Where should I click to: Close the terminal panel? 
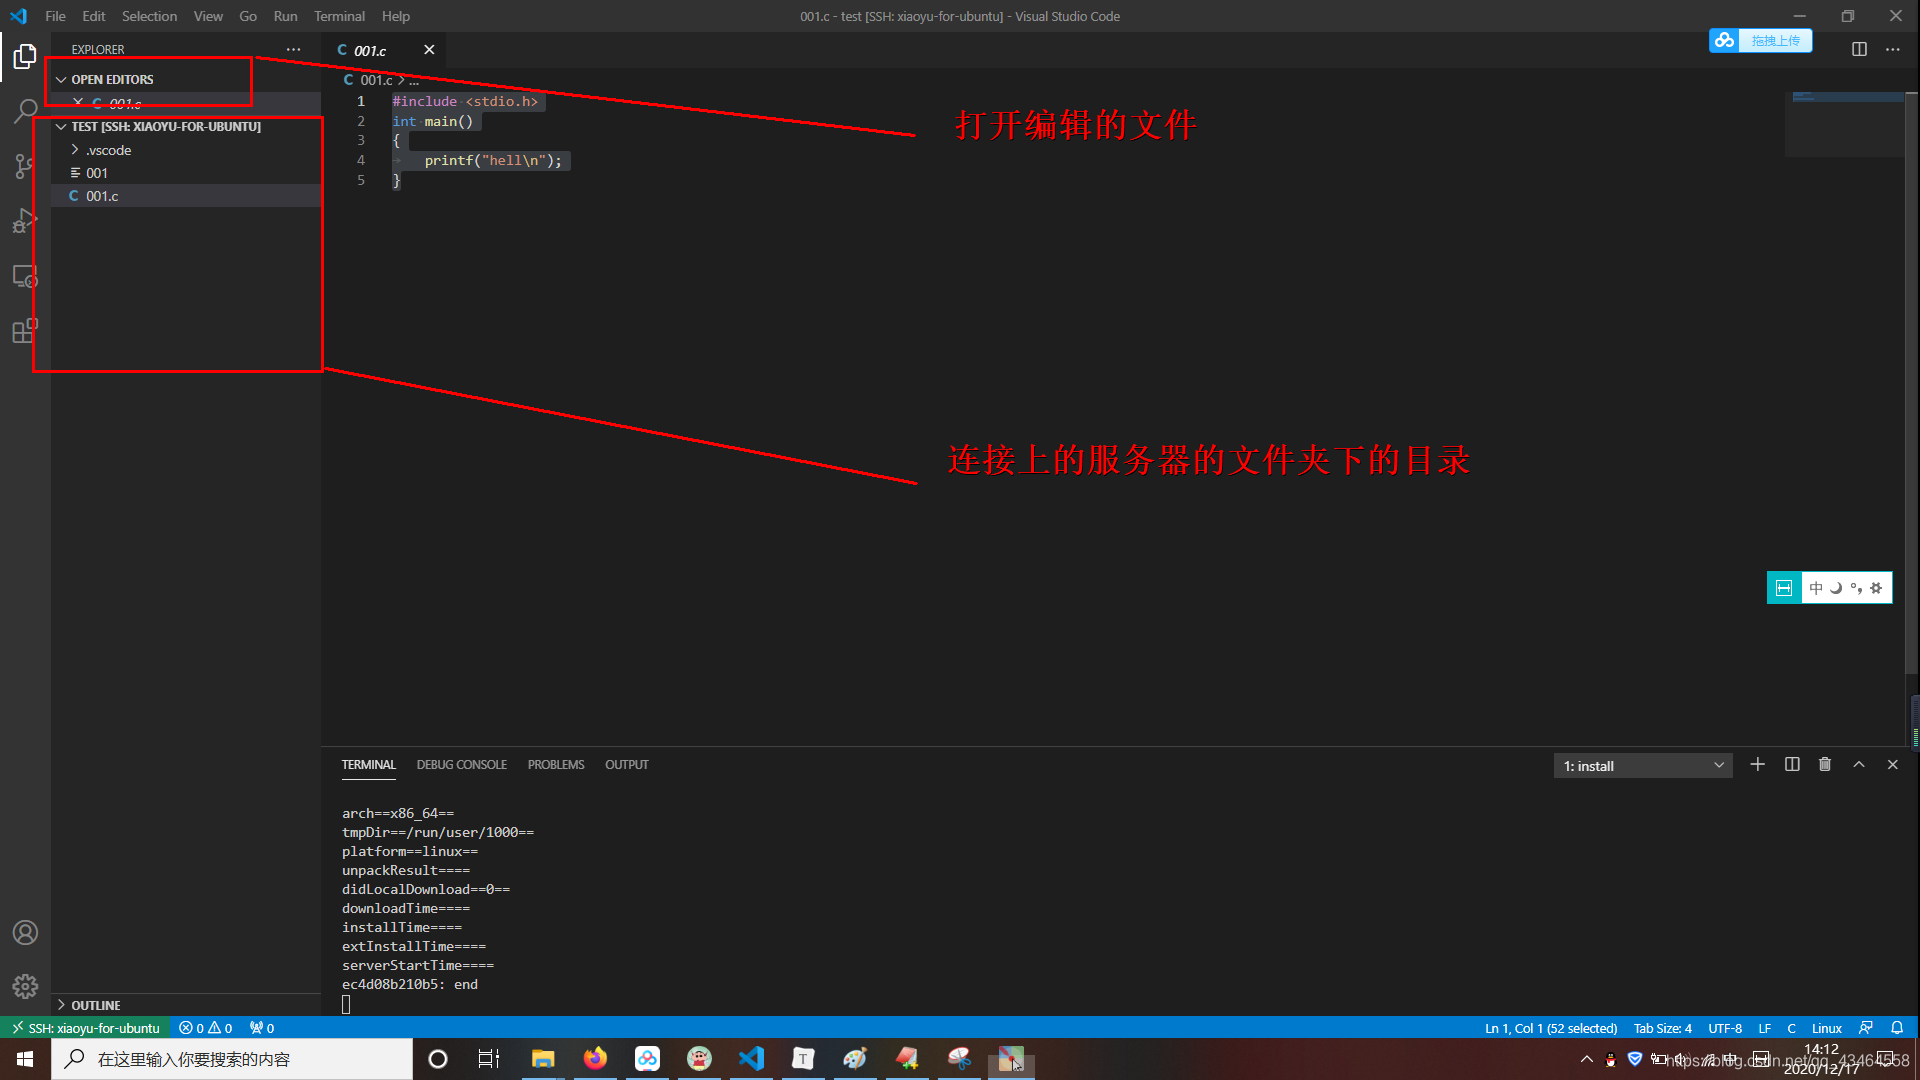click(1893, 764)
